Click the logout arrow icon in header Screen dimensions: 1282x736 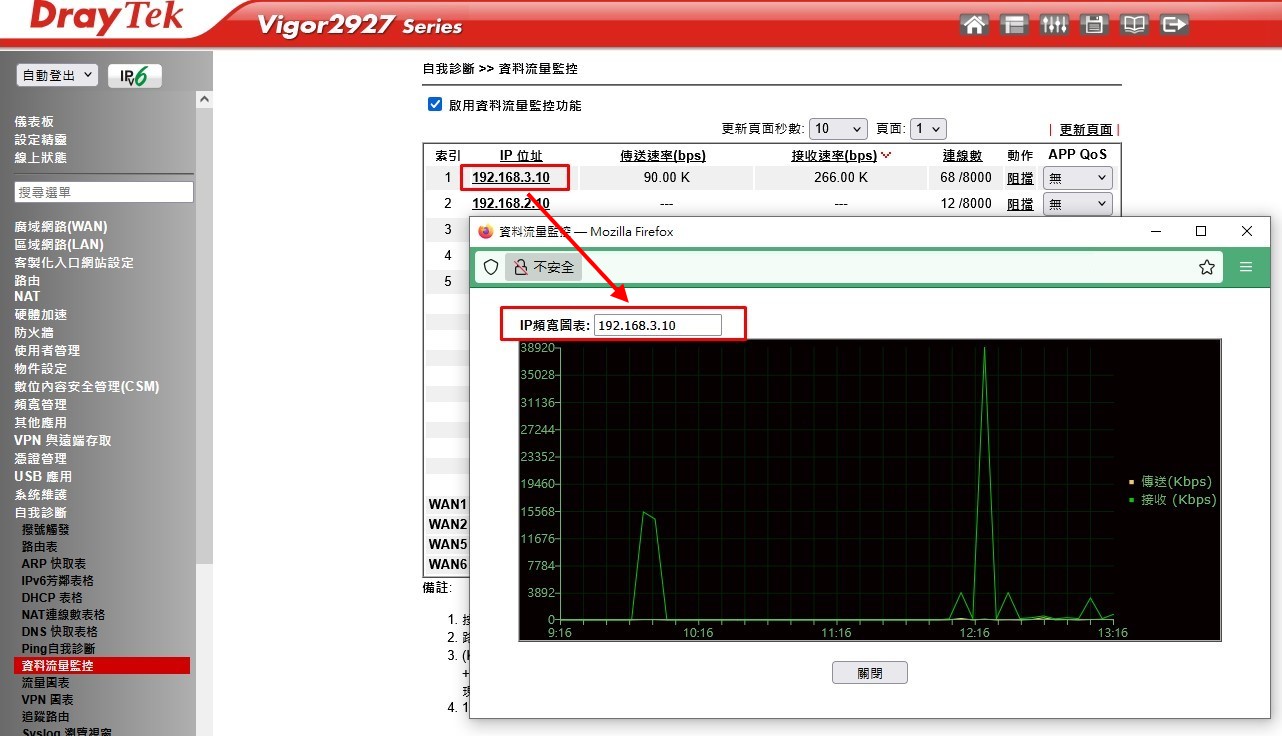[1174, 25]
